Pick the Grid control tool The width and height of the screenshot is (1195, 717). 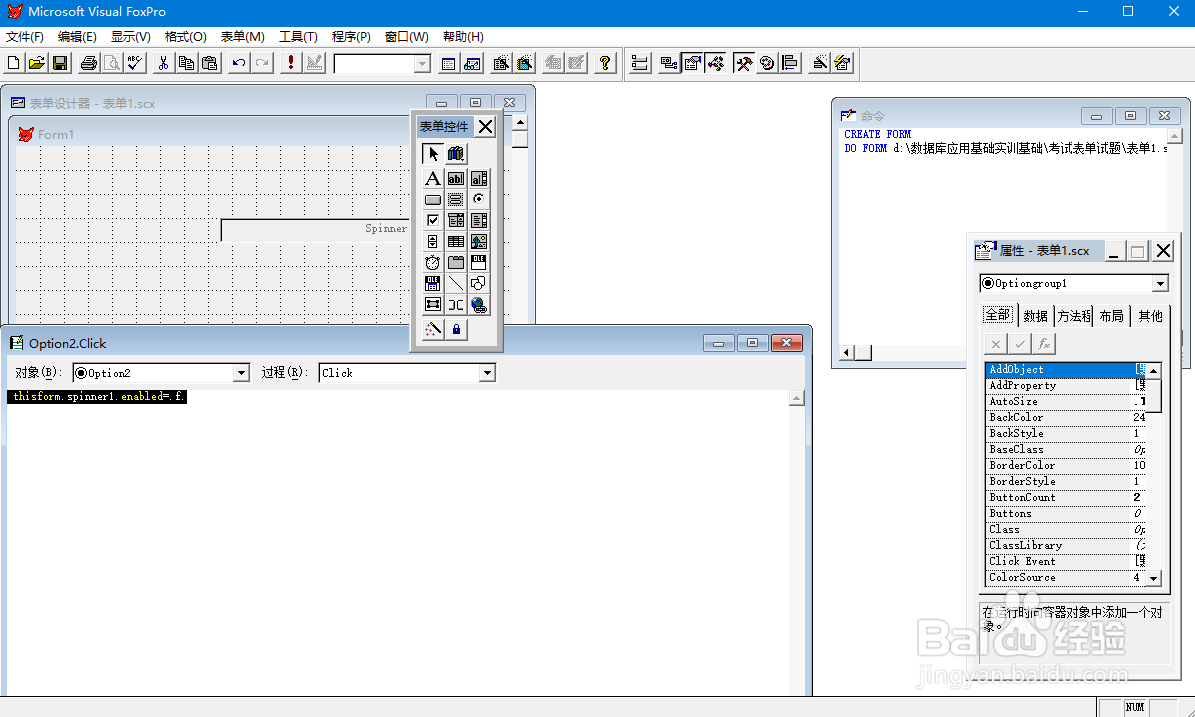456,242
